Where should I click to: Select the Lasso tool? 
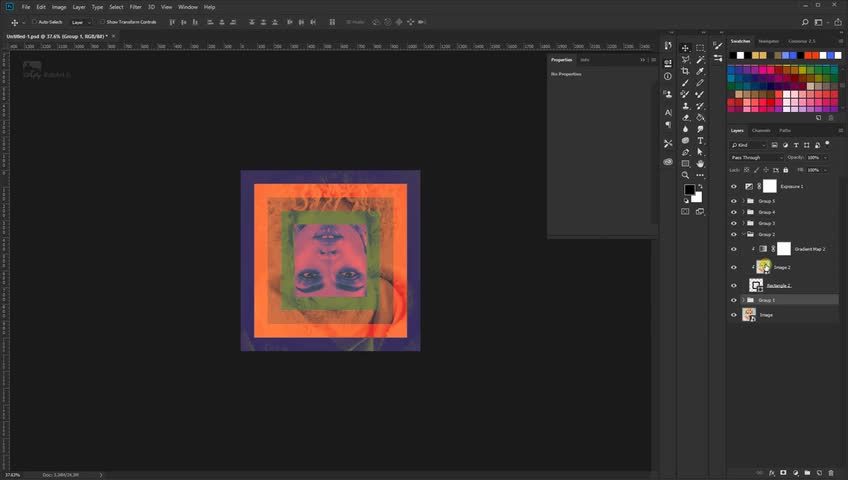point(685,59)
